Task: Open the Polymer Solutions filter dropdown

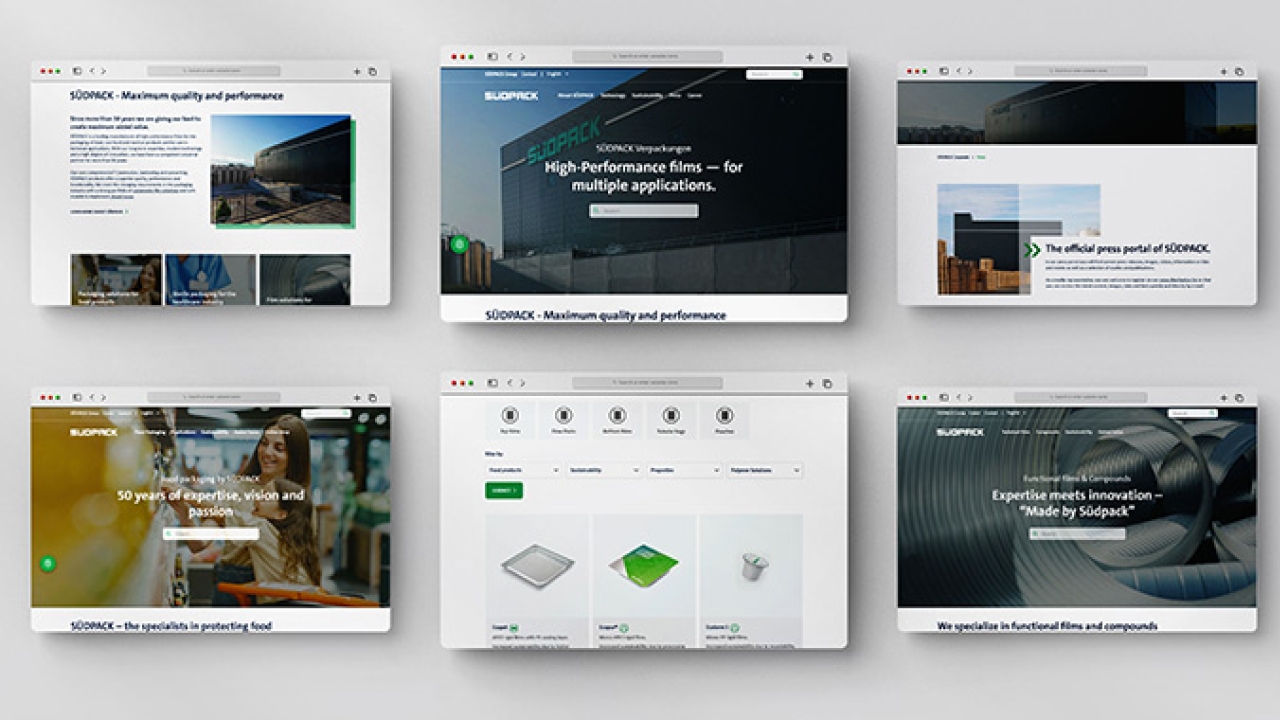Action: click(x=765, y=469)
